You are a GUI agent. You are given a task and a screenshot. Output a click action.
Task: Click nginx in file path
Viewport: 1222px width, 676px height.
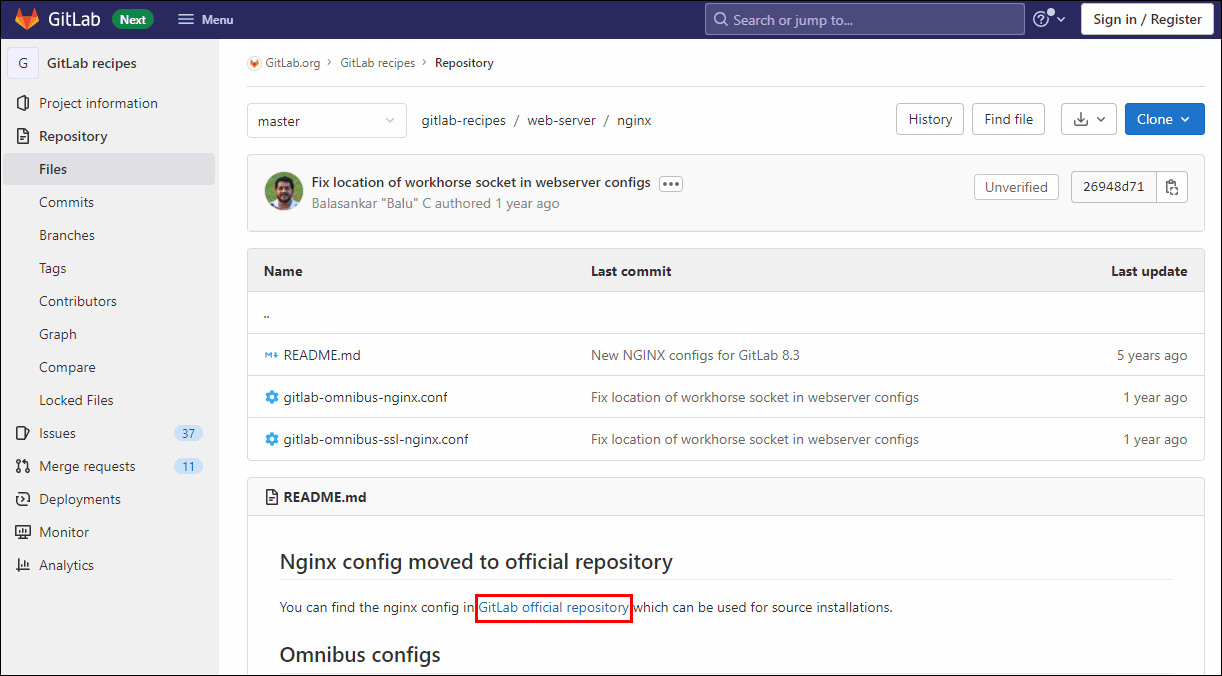click(634, 120)
